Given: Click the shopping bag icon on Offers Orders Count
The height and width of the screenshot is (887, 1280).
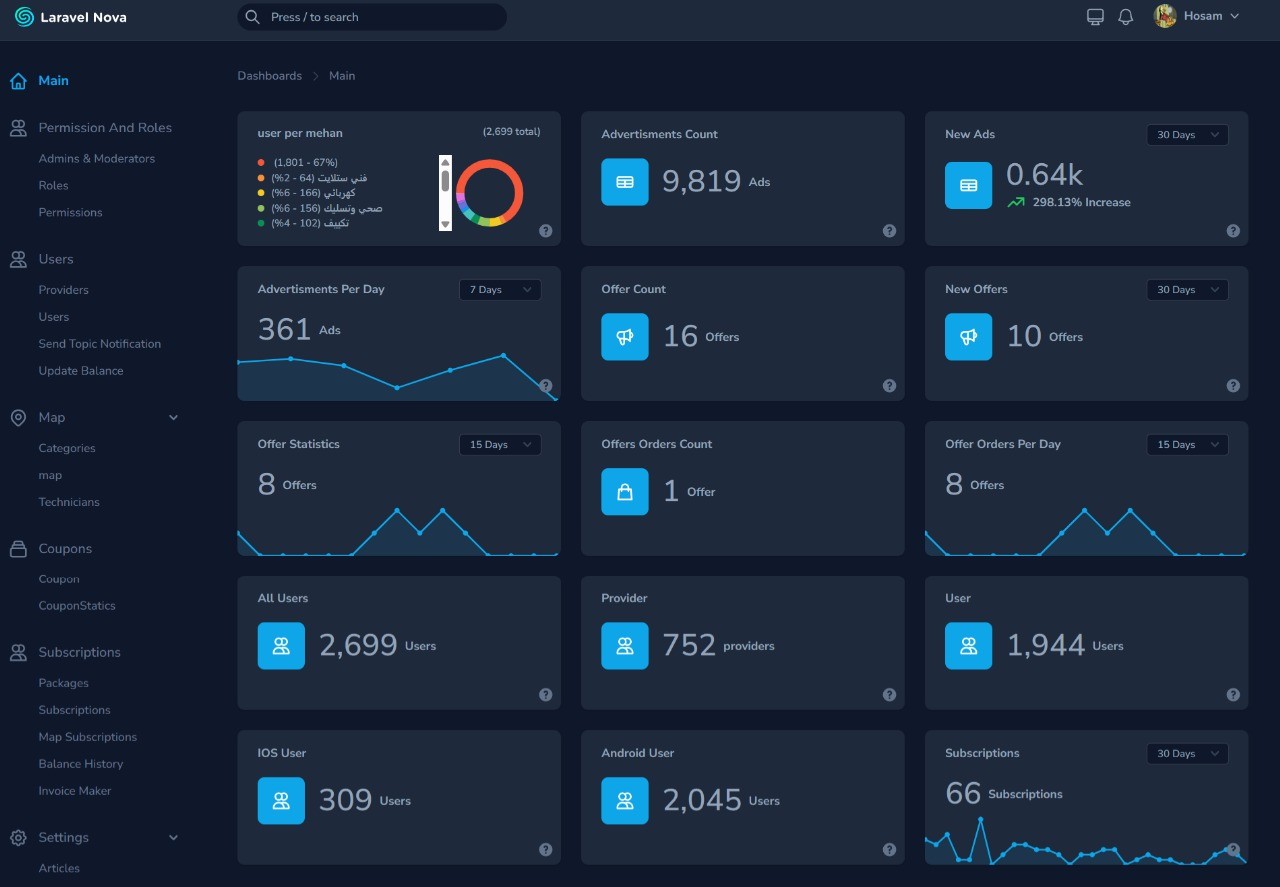Looking at the screenshot, I should point(624,491).
